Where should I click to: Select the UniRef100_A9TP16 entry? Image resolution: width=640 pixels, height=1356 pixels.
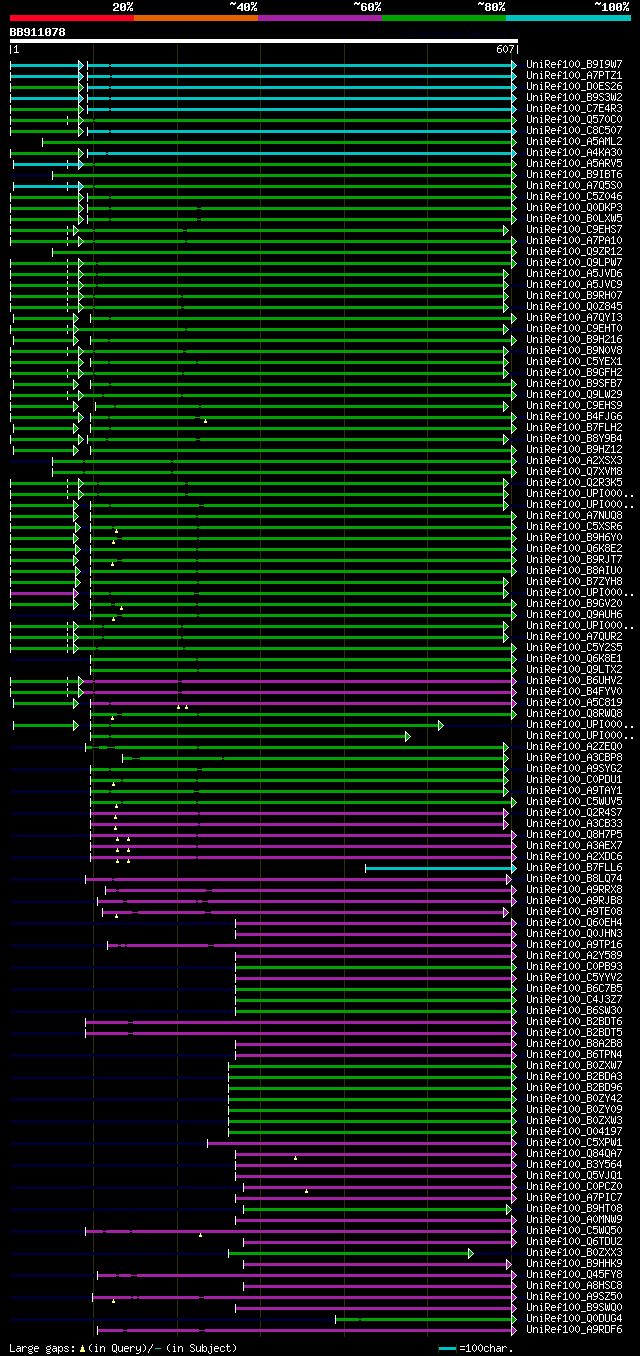(574, 944)
